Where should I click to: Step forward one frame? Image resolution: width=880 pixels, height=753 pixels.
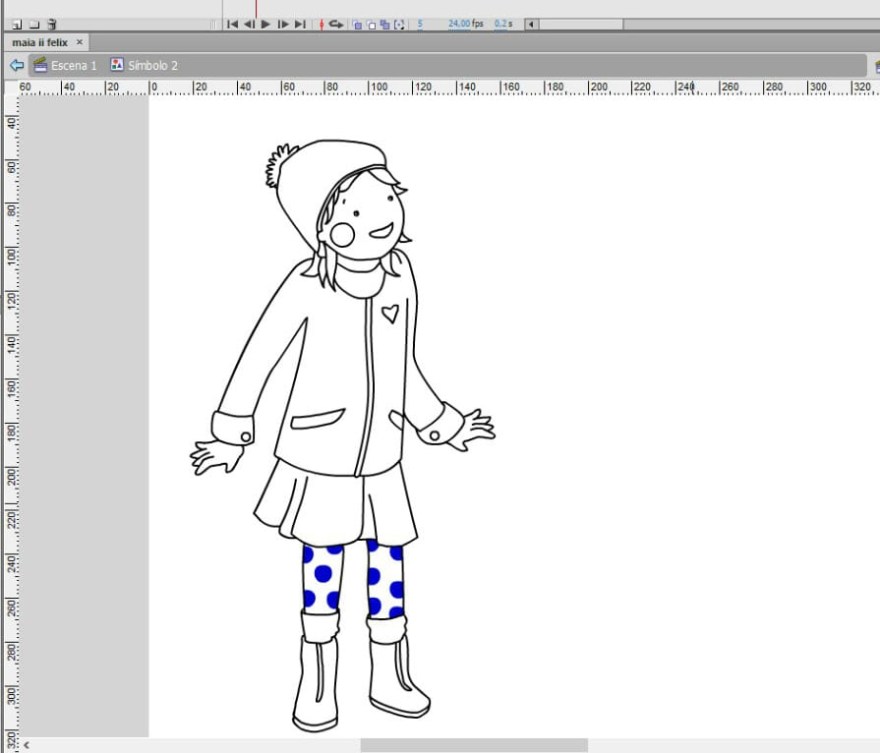click(283, 24)
